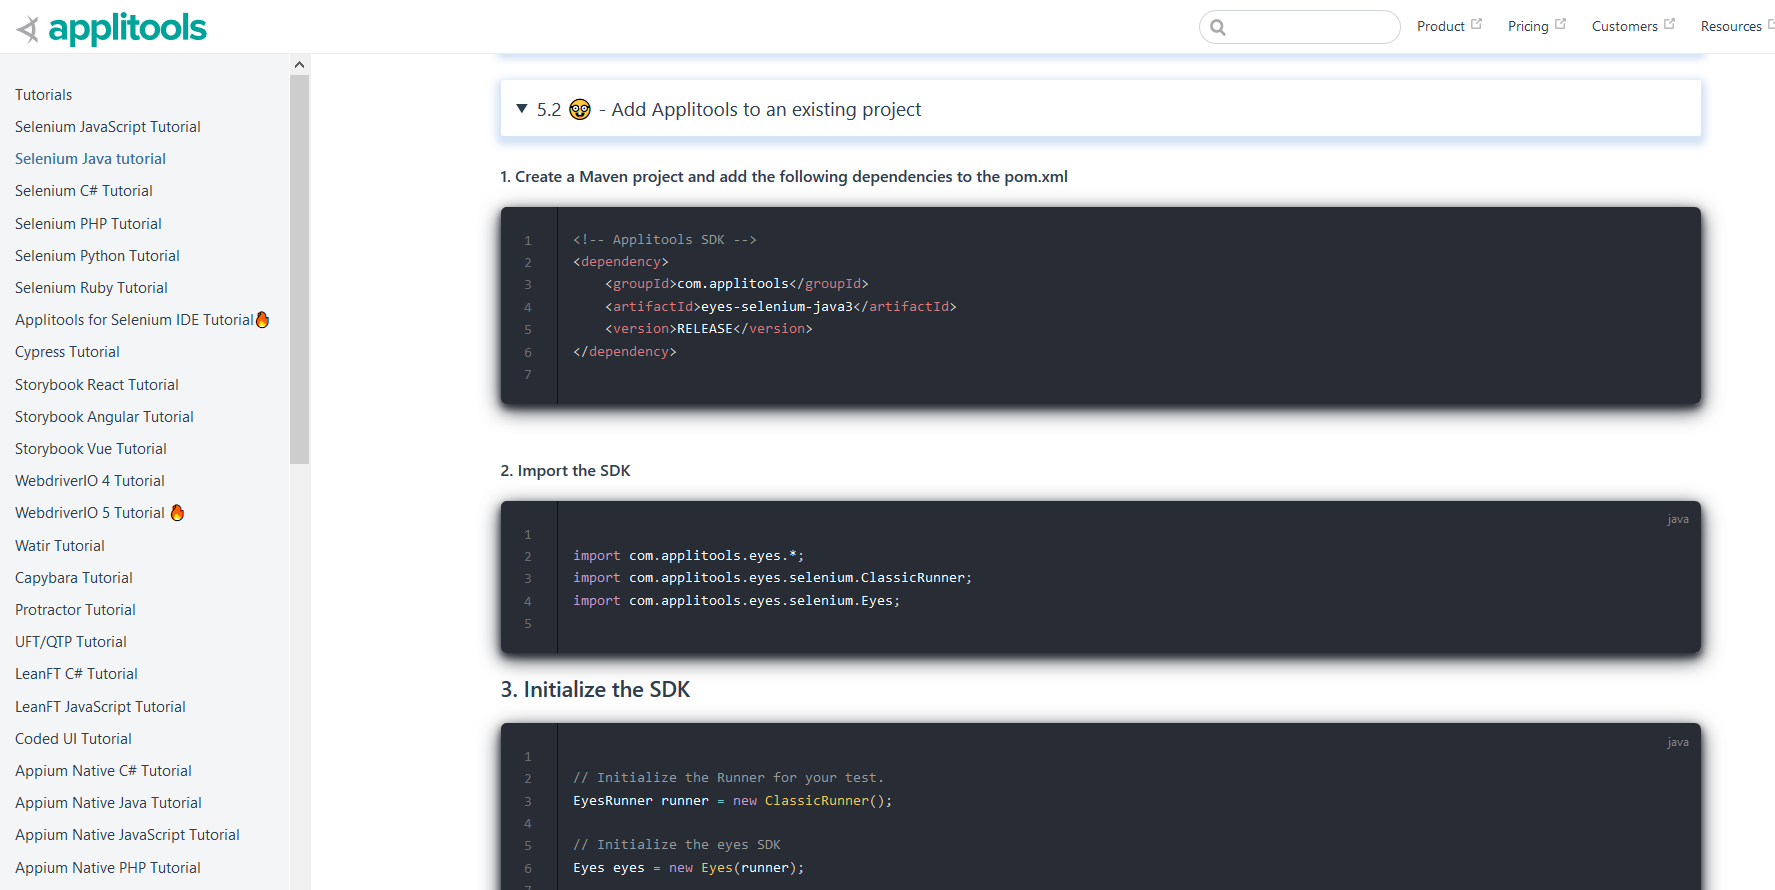Viewport: 1775px width, 890px height.
Task: Open the Appium Native Java Tutorial link
Action: [x=108, y=803]
